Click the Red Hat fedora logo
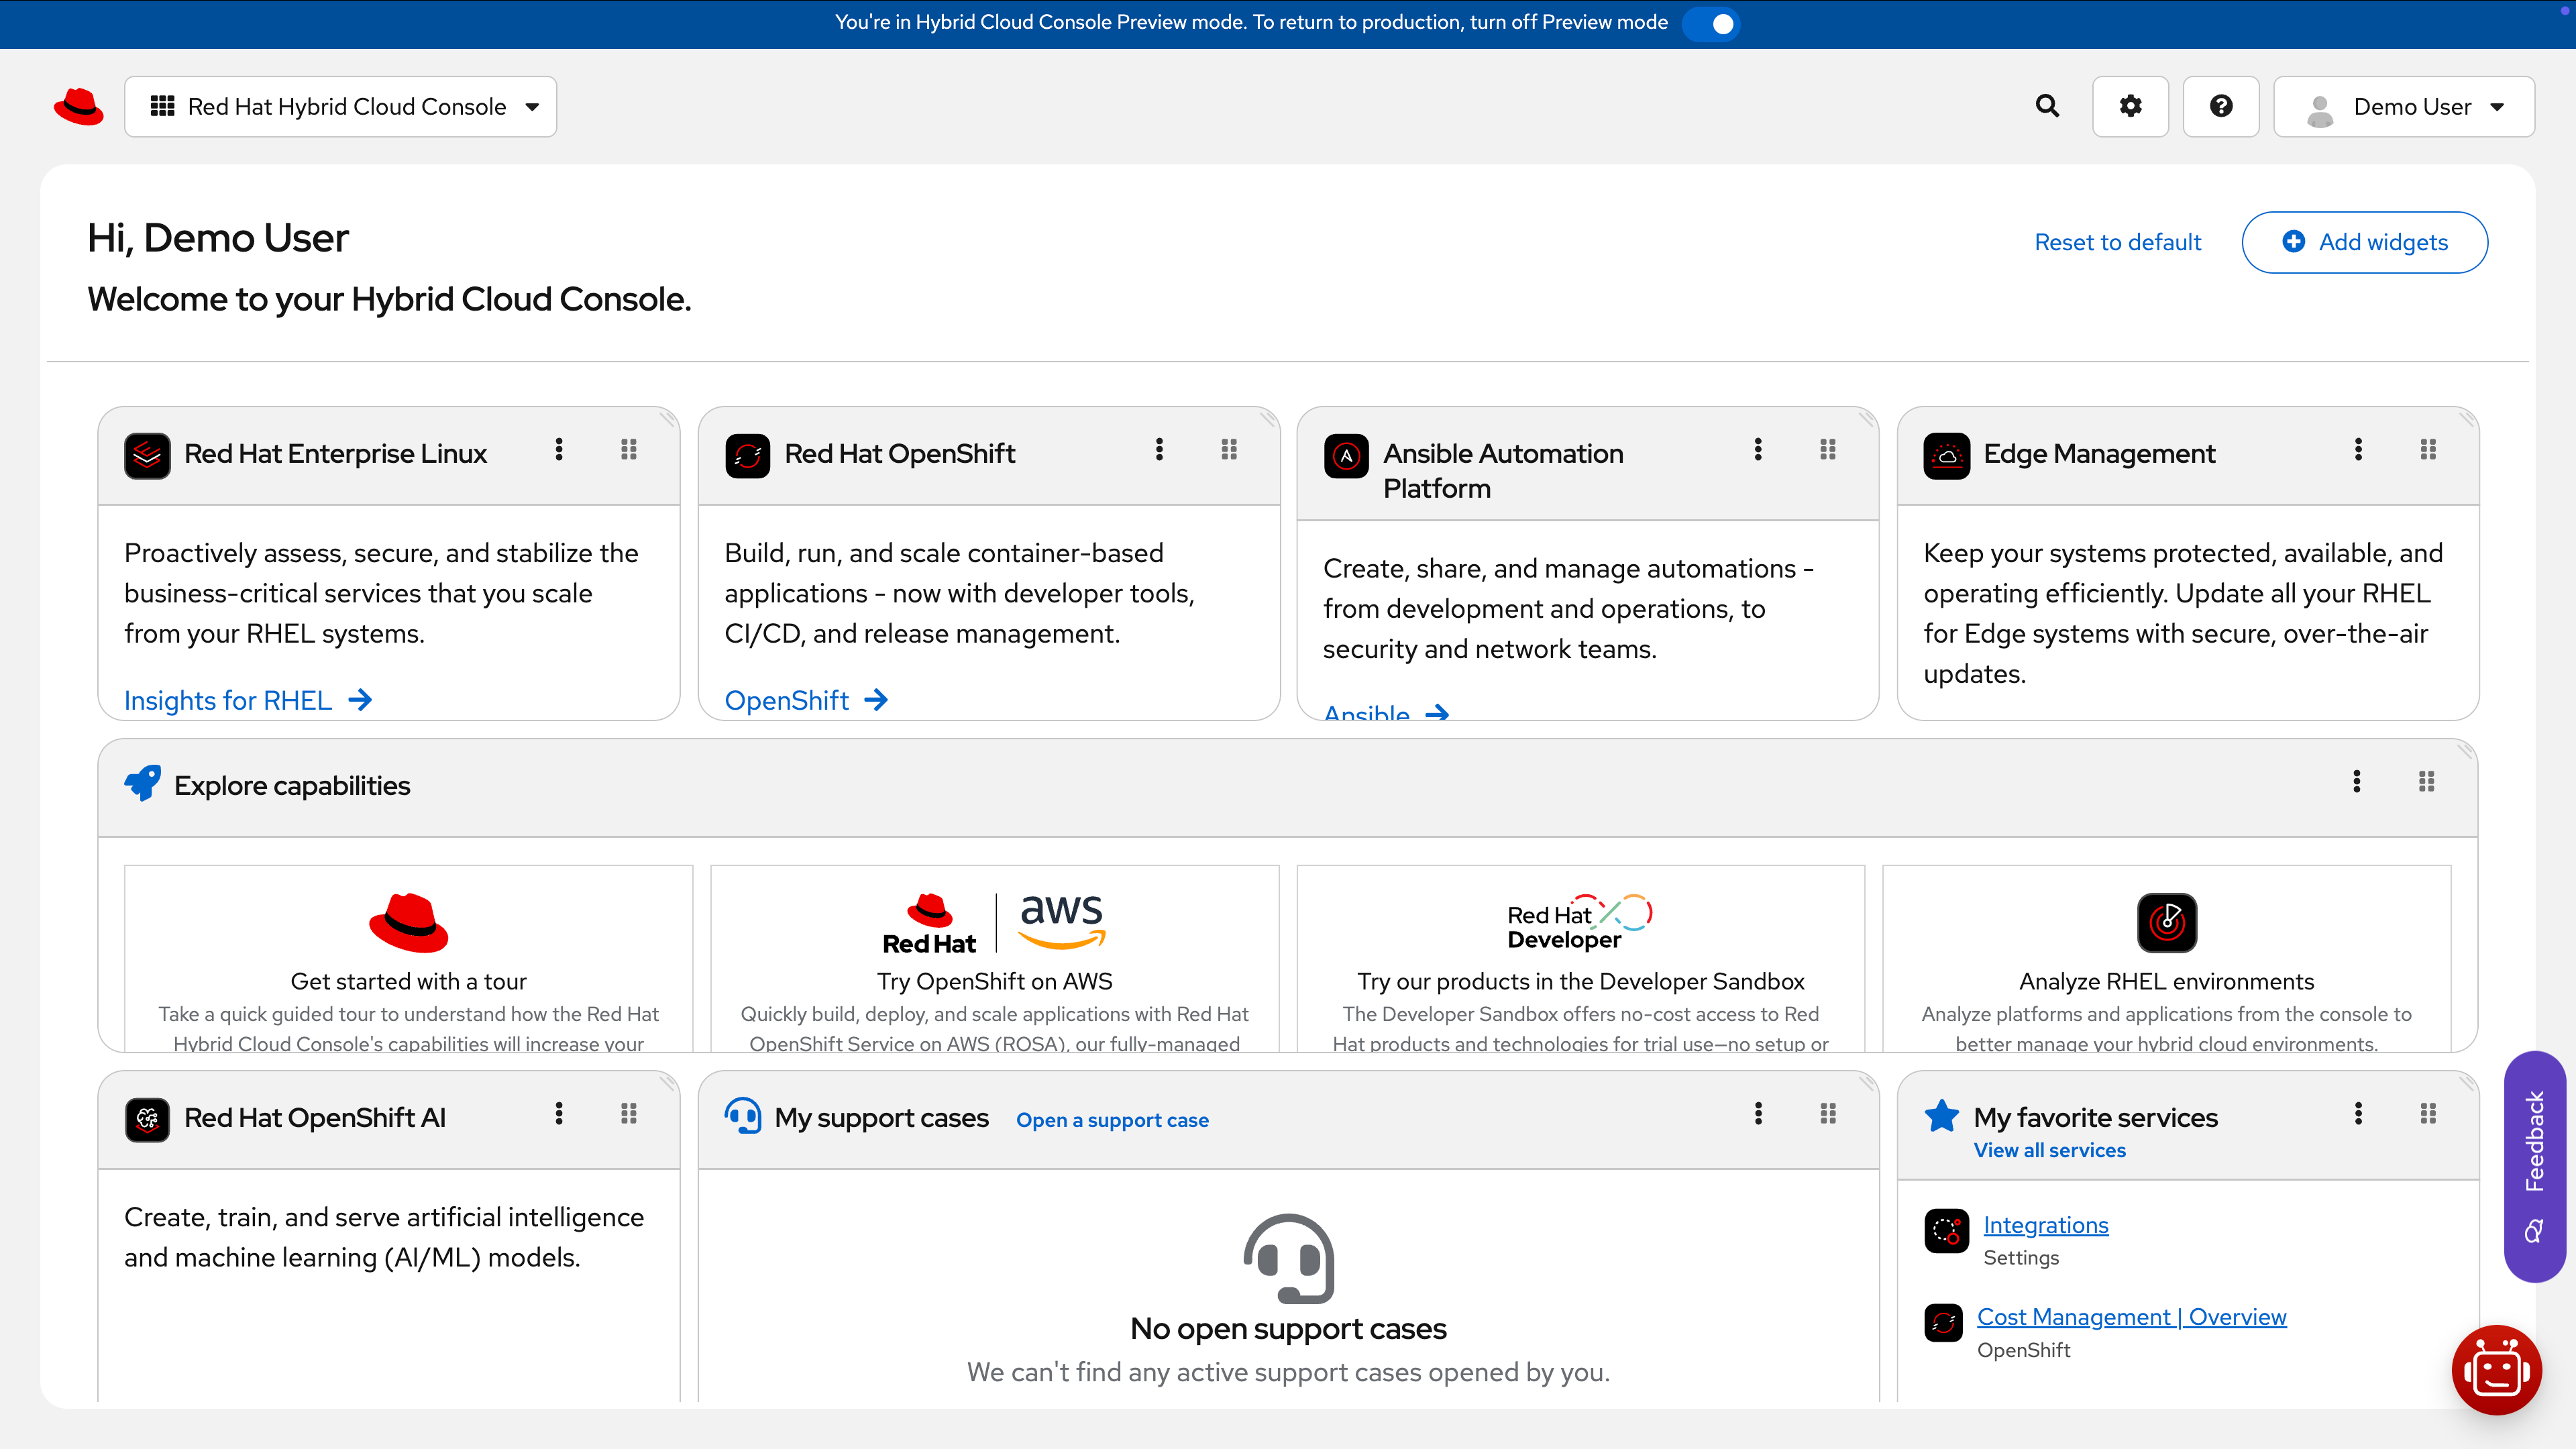 click(x=79, y=106)
